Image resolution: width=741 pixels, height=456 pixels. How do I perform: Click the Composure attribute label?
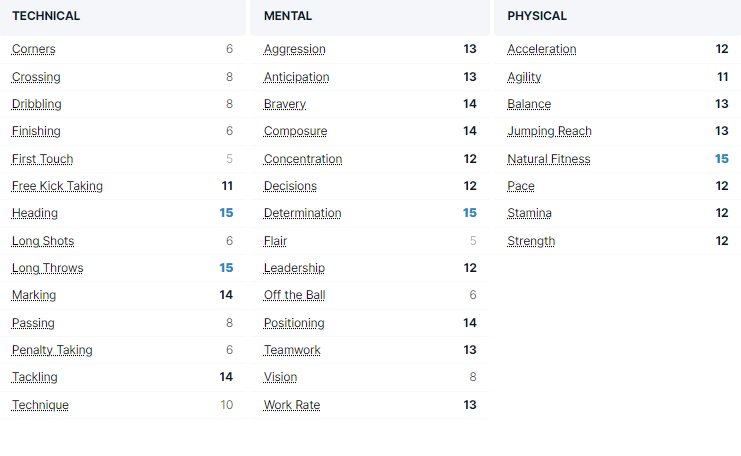(295, 131)
